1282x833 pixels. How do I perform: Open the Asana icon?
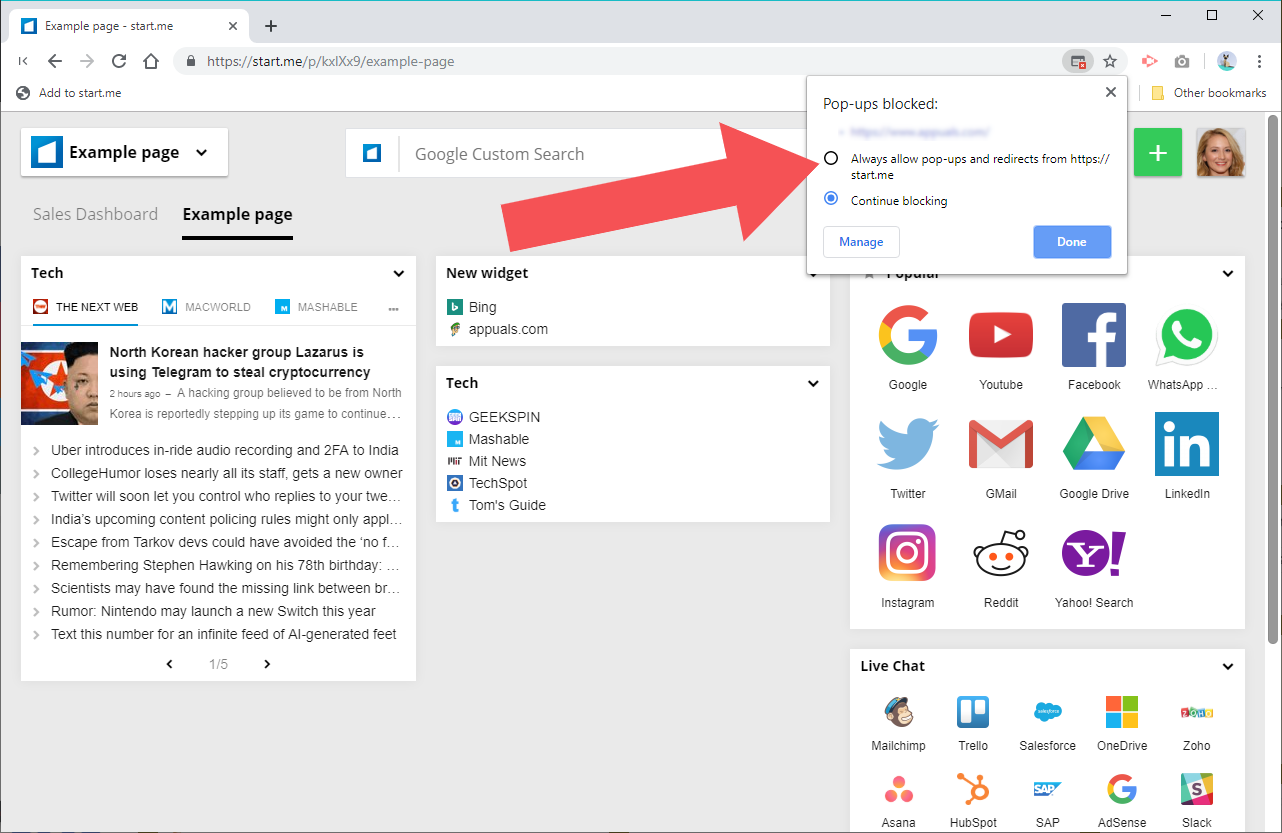tap(898, 789)
